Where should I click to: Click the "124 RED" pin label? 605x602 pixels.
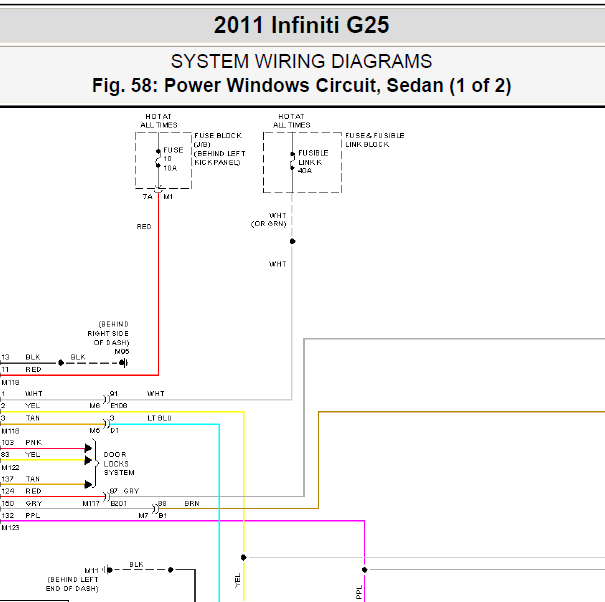pyautogui.click(x=21, y=491)
